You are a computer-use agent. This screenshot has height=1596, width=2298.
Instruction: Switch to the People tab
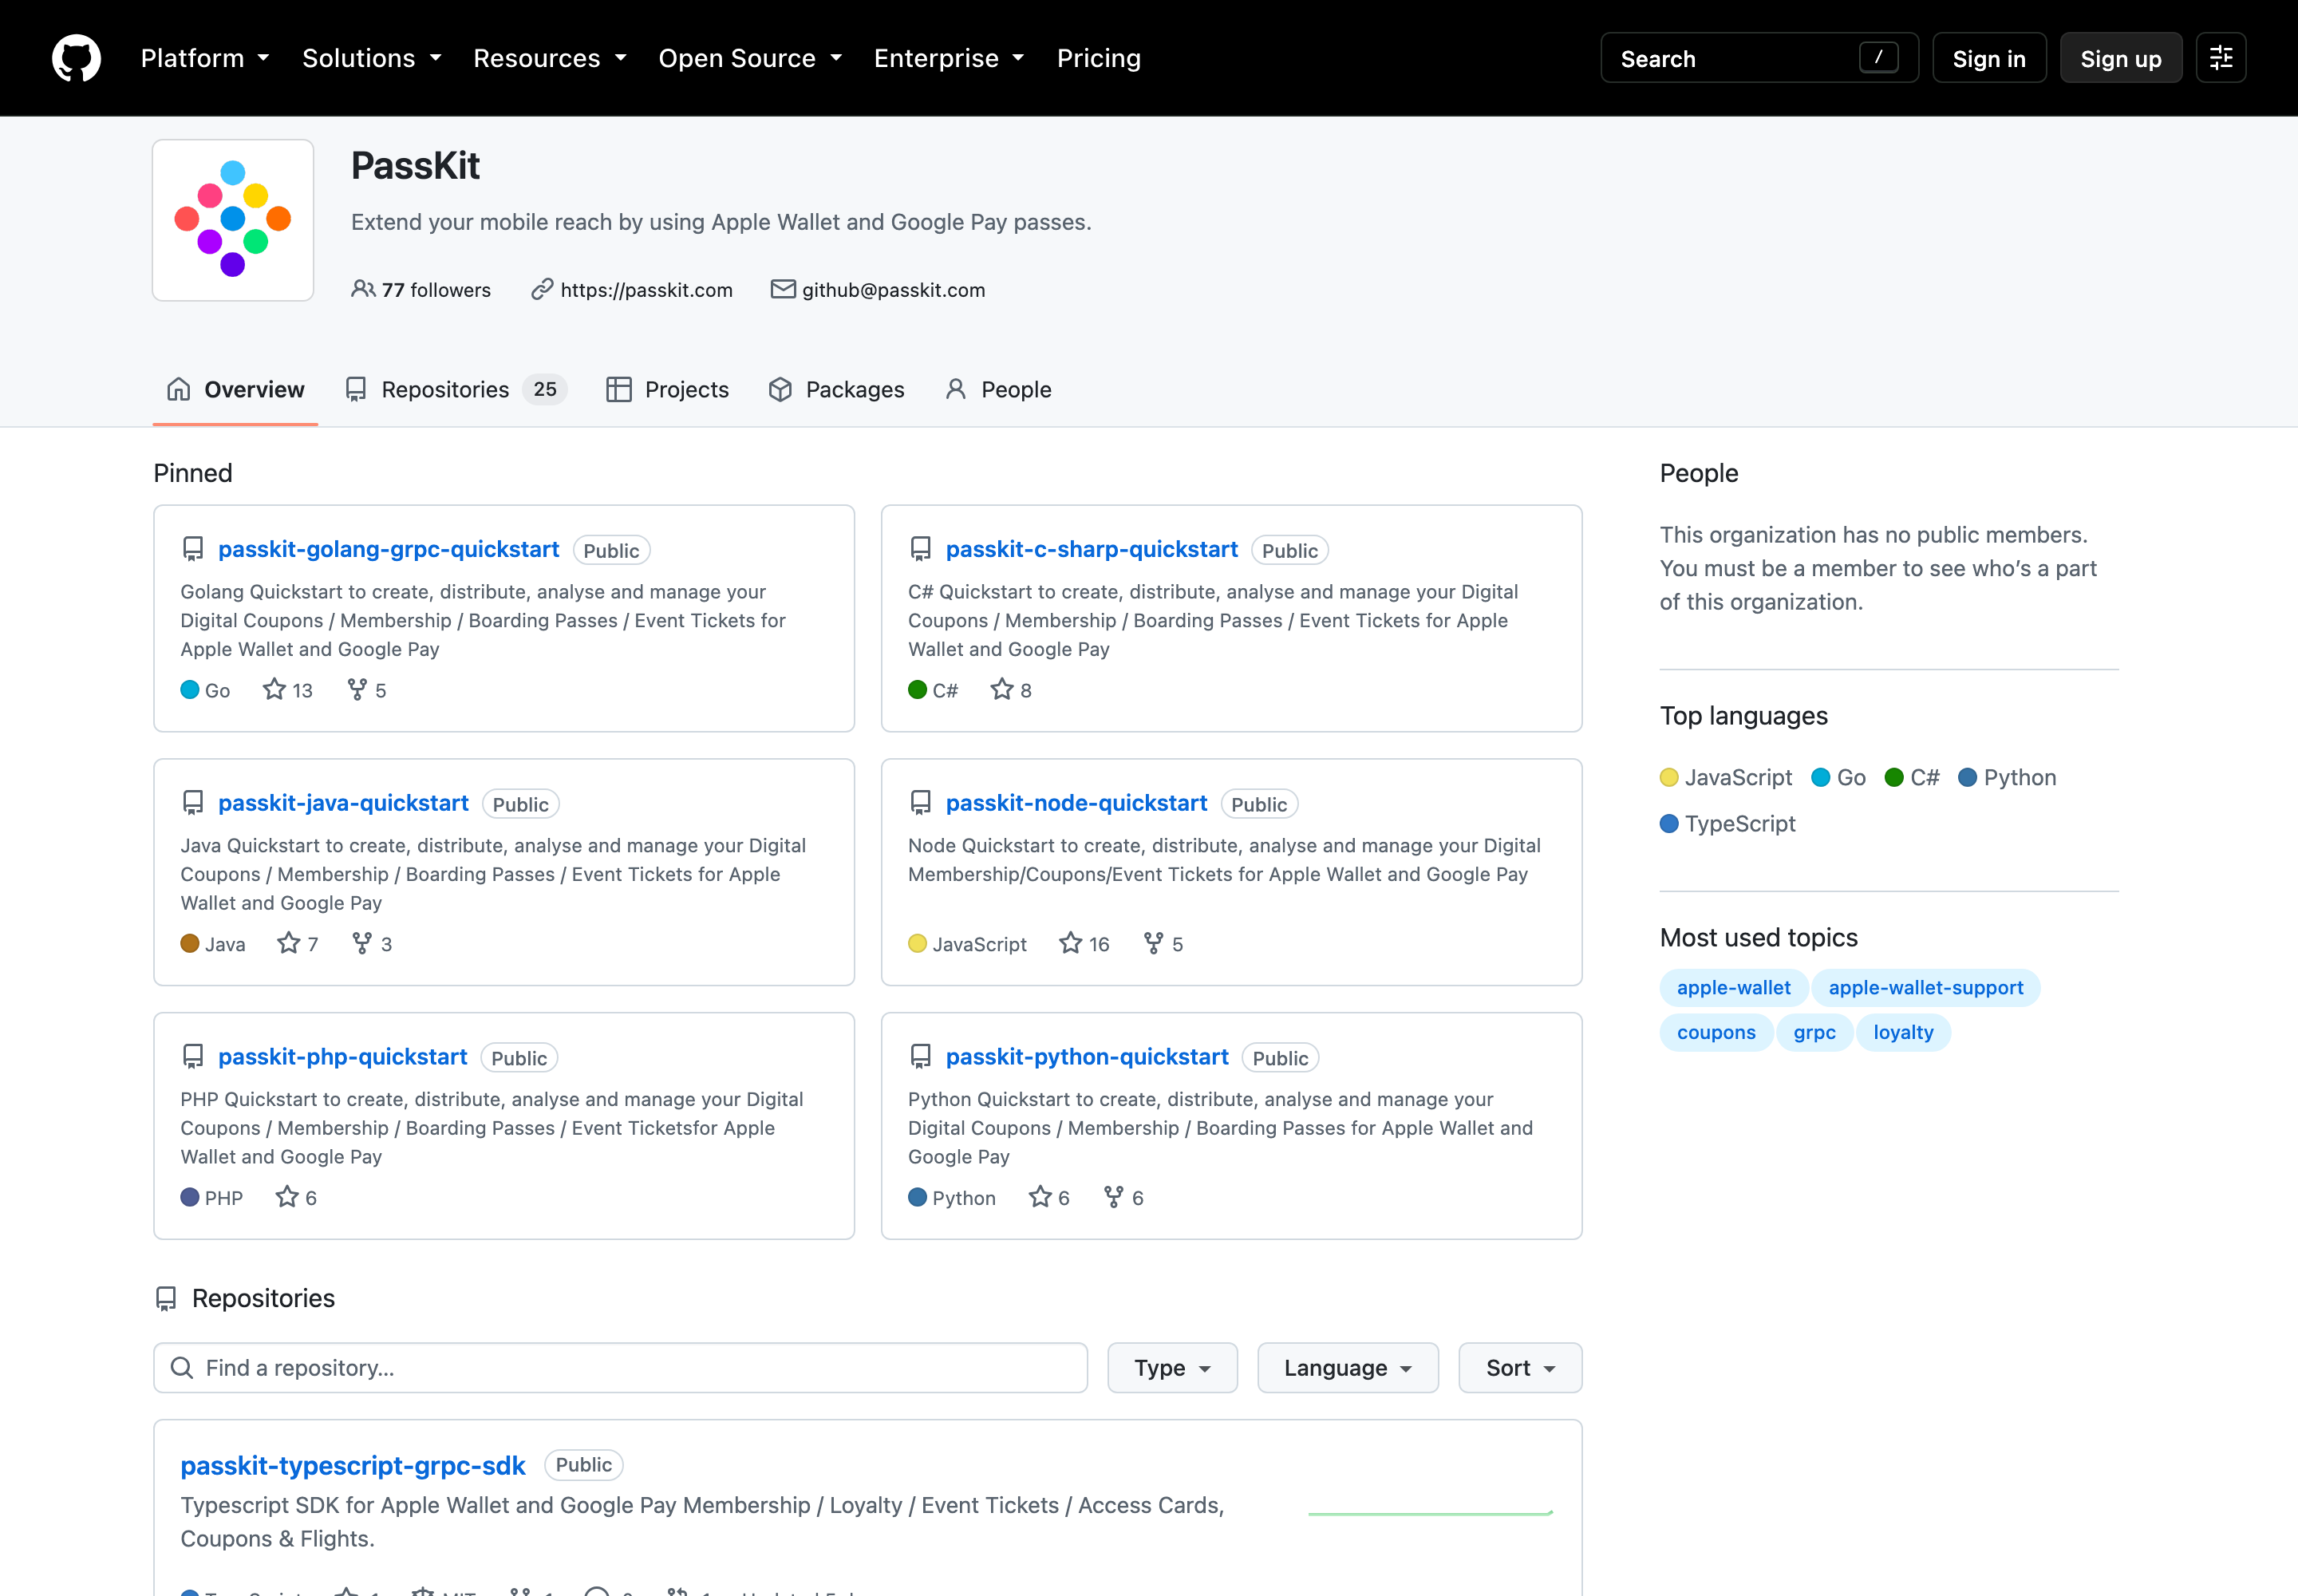pyautogui.click(x=999, y=390)
